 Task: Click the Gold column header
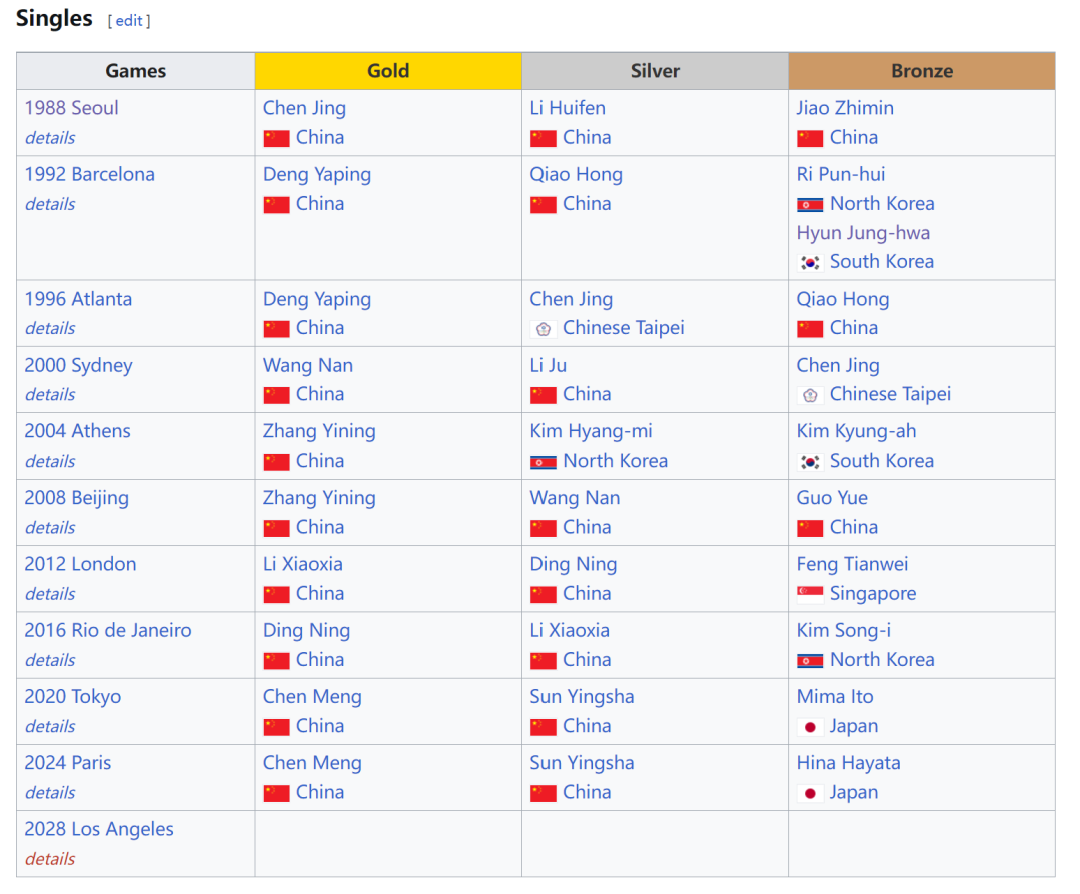[x=388, y=71]
